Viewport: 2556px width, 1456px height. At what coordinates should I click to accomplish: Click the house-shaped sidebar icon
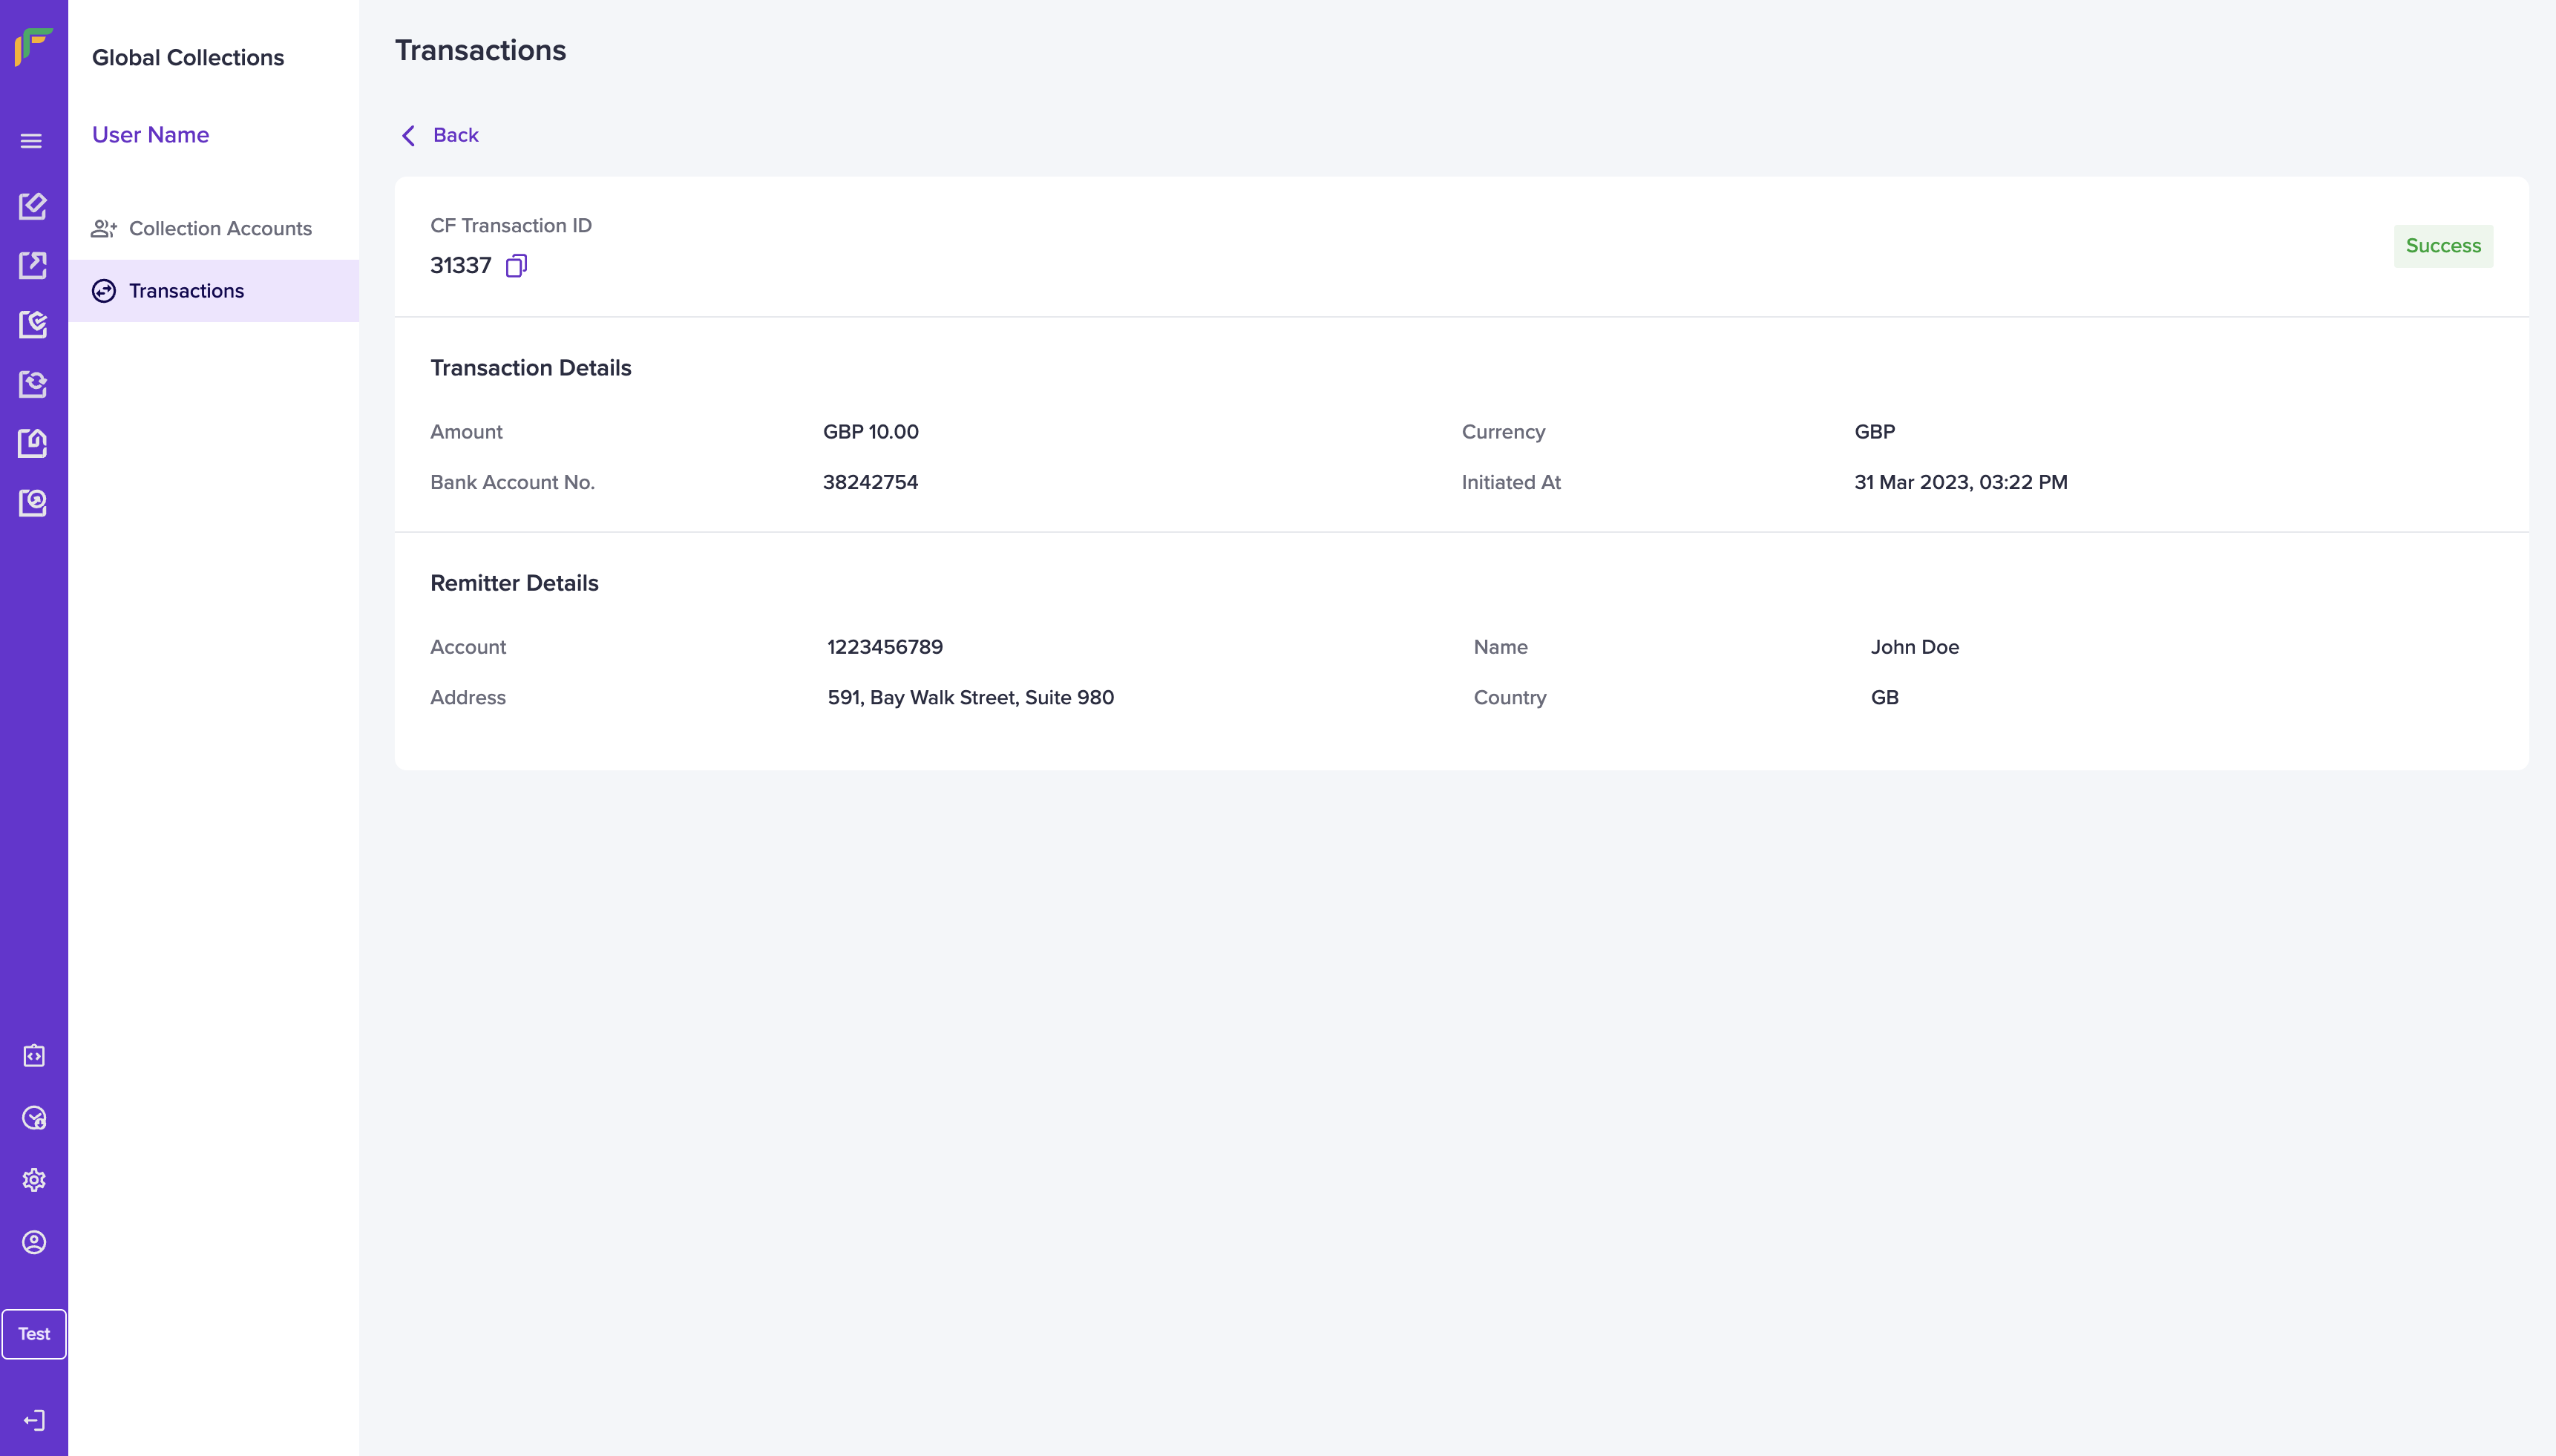33,443
